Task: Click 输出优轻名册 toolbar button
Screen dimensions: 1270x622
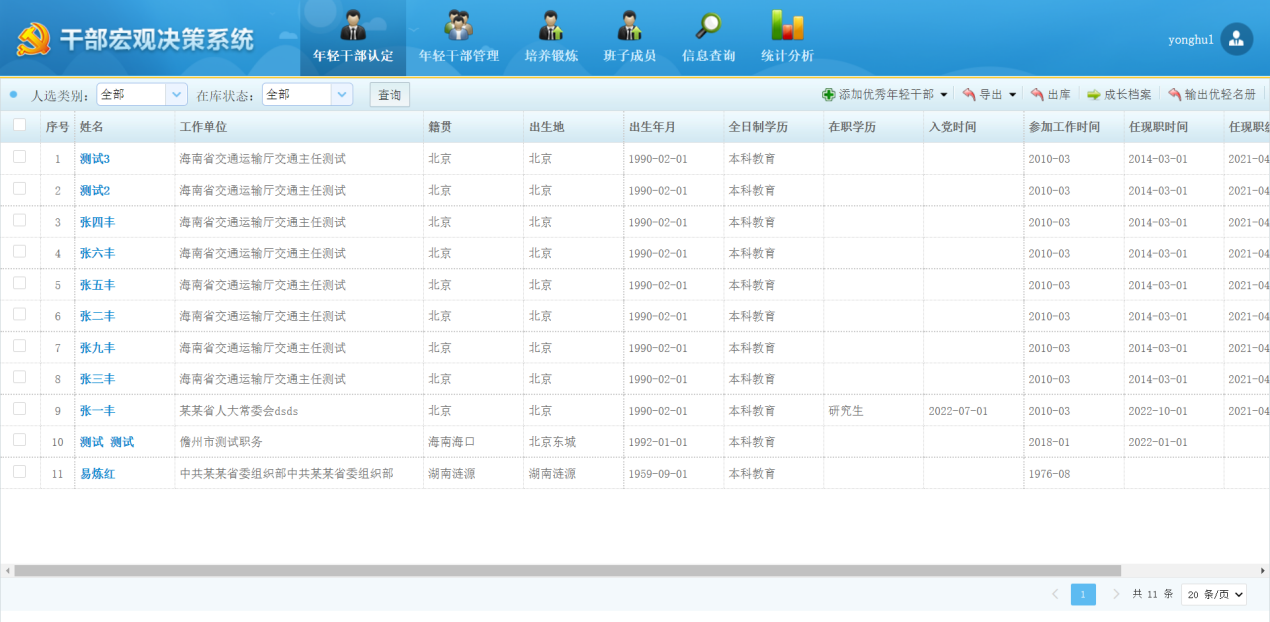Action: [x=1211, y=94]
